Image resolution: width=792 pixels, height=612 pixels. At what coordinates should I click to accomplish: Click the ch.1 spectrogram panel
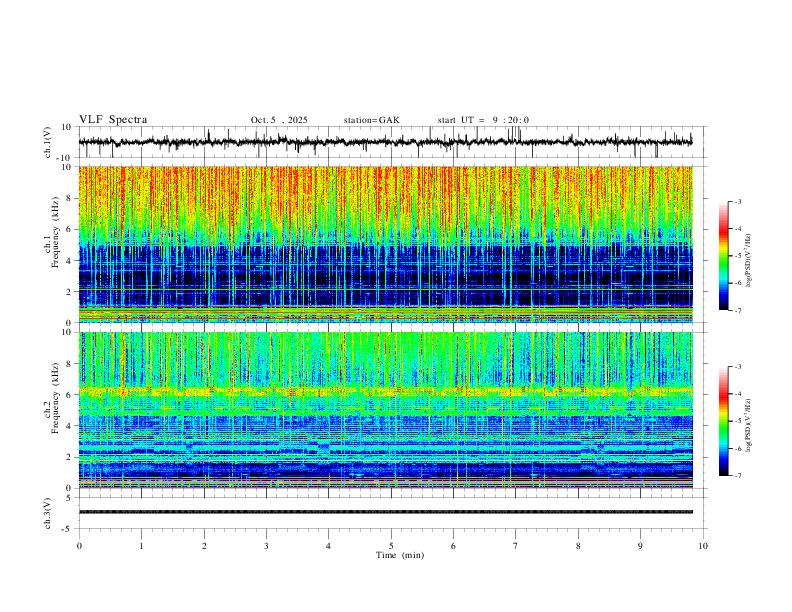coord(385,244)
